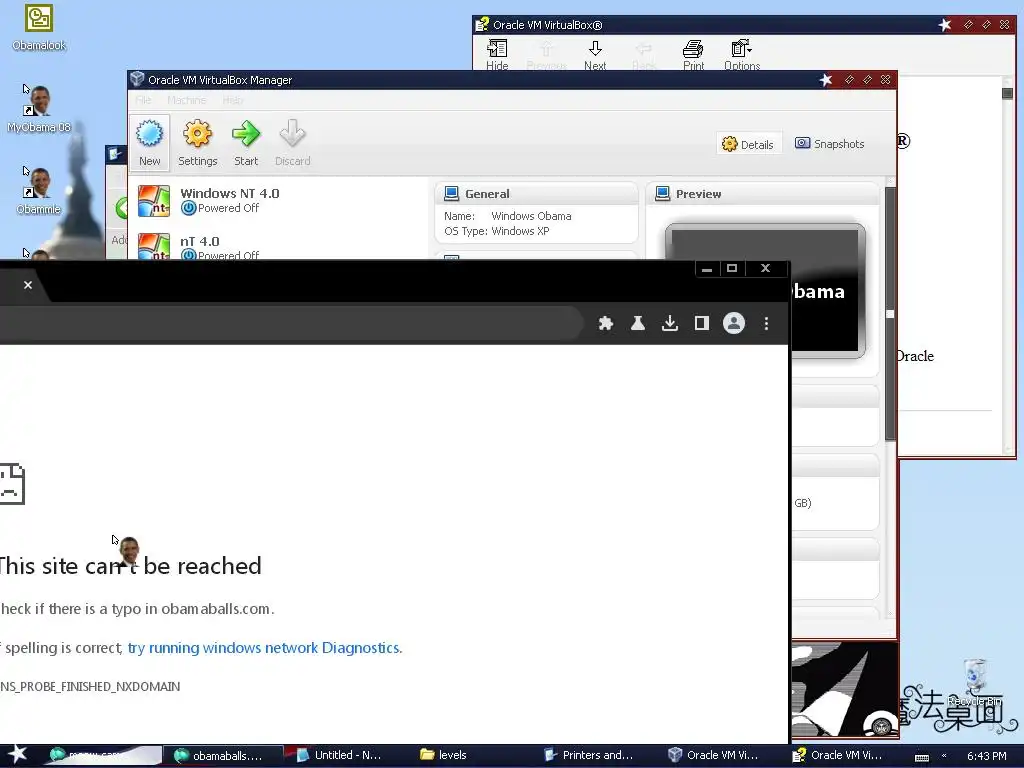
Task: Click 'Name: Windows Obama' in General section
Action: (507, 216)
